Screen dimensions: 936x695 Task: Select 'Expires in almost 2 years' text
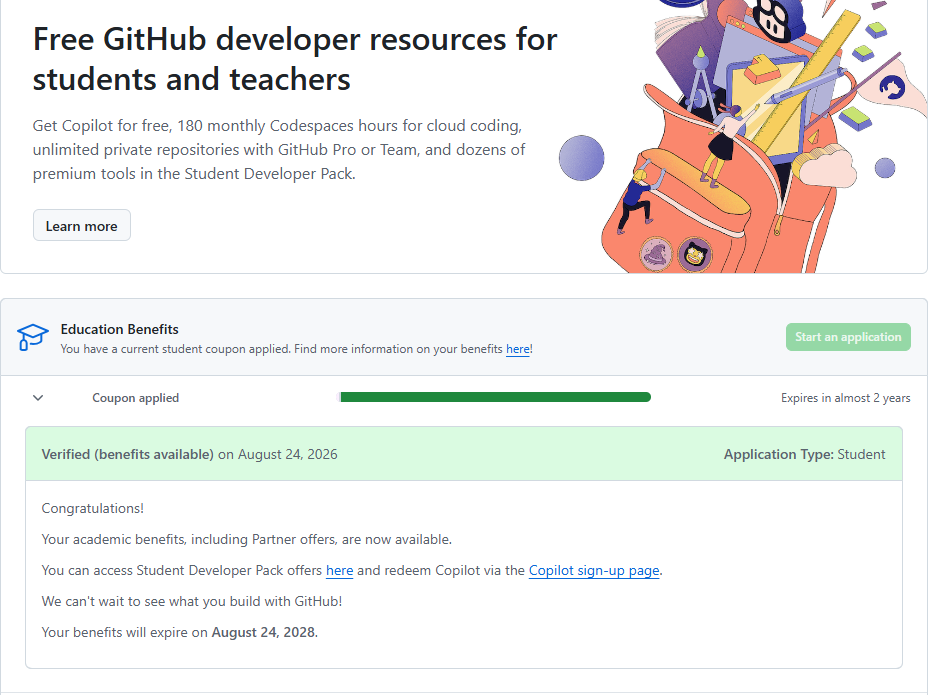tap(845, 398)
